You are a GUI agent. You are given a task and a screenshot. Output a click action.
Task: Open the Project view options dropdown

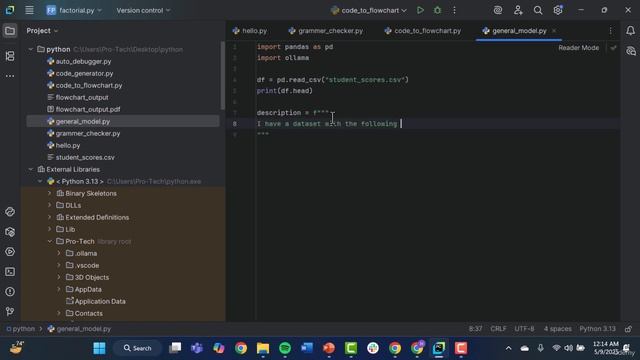tap(42, 31)
